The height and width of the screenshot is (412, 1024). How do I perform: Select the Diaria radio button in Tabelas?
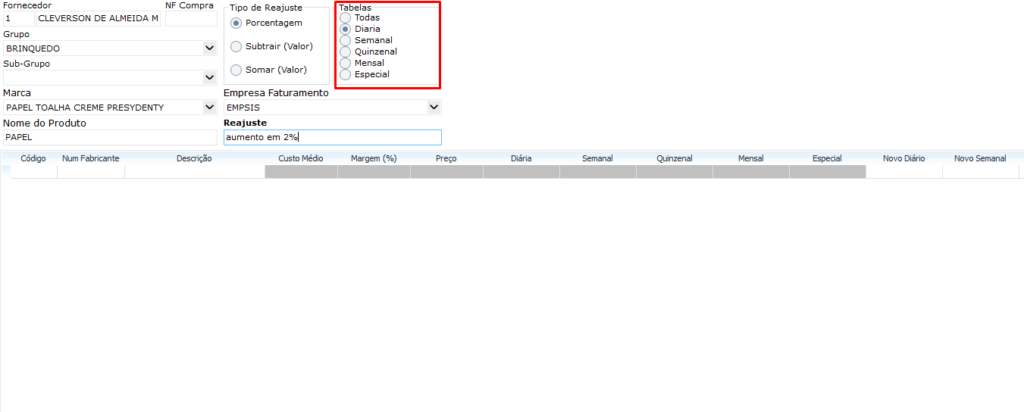346,30
